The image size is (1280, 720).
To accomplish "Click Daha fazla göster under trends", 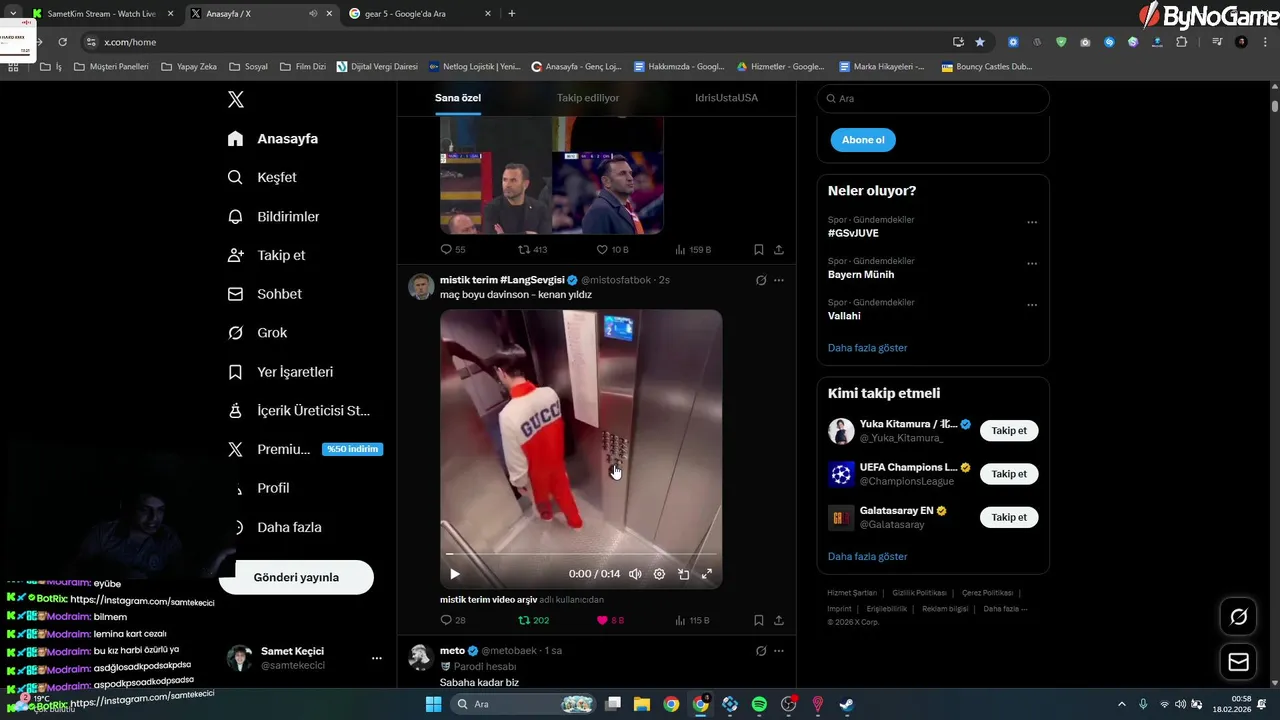I will (868, 348).
